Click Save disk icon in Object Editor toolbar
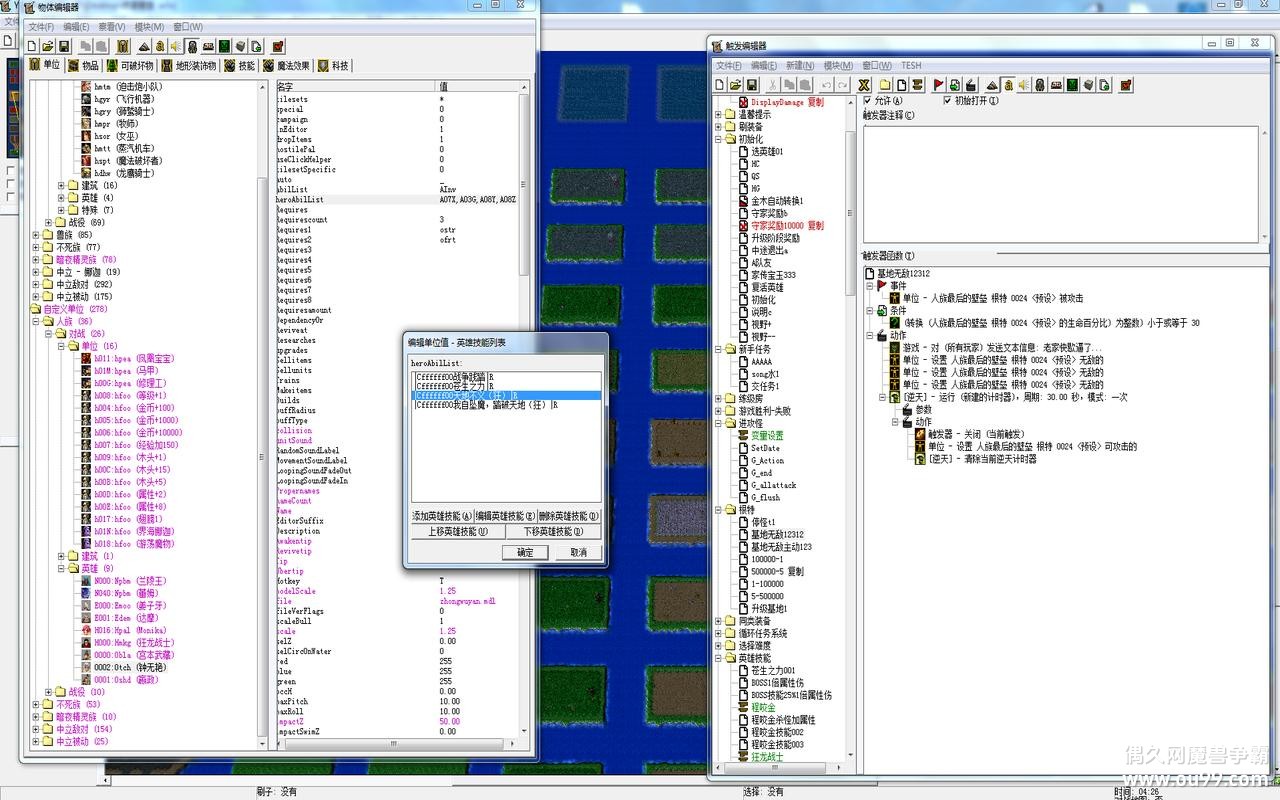 pos(64,46)
